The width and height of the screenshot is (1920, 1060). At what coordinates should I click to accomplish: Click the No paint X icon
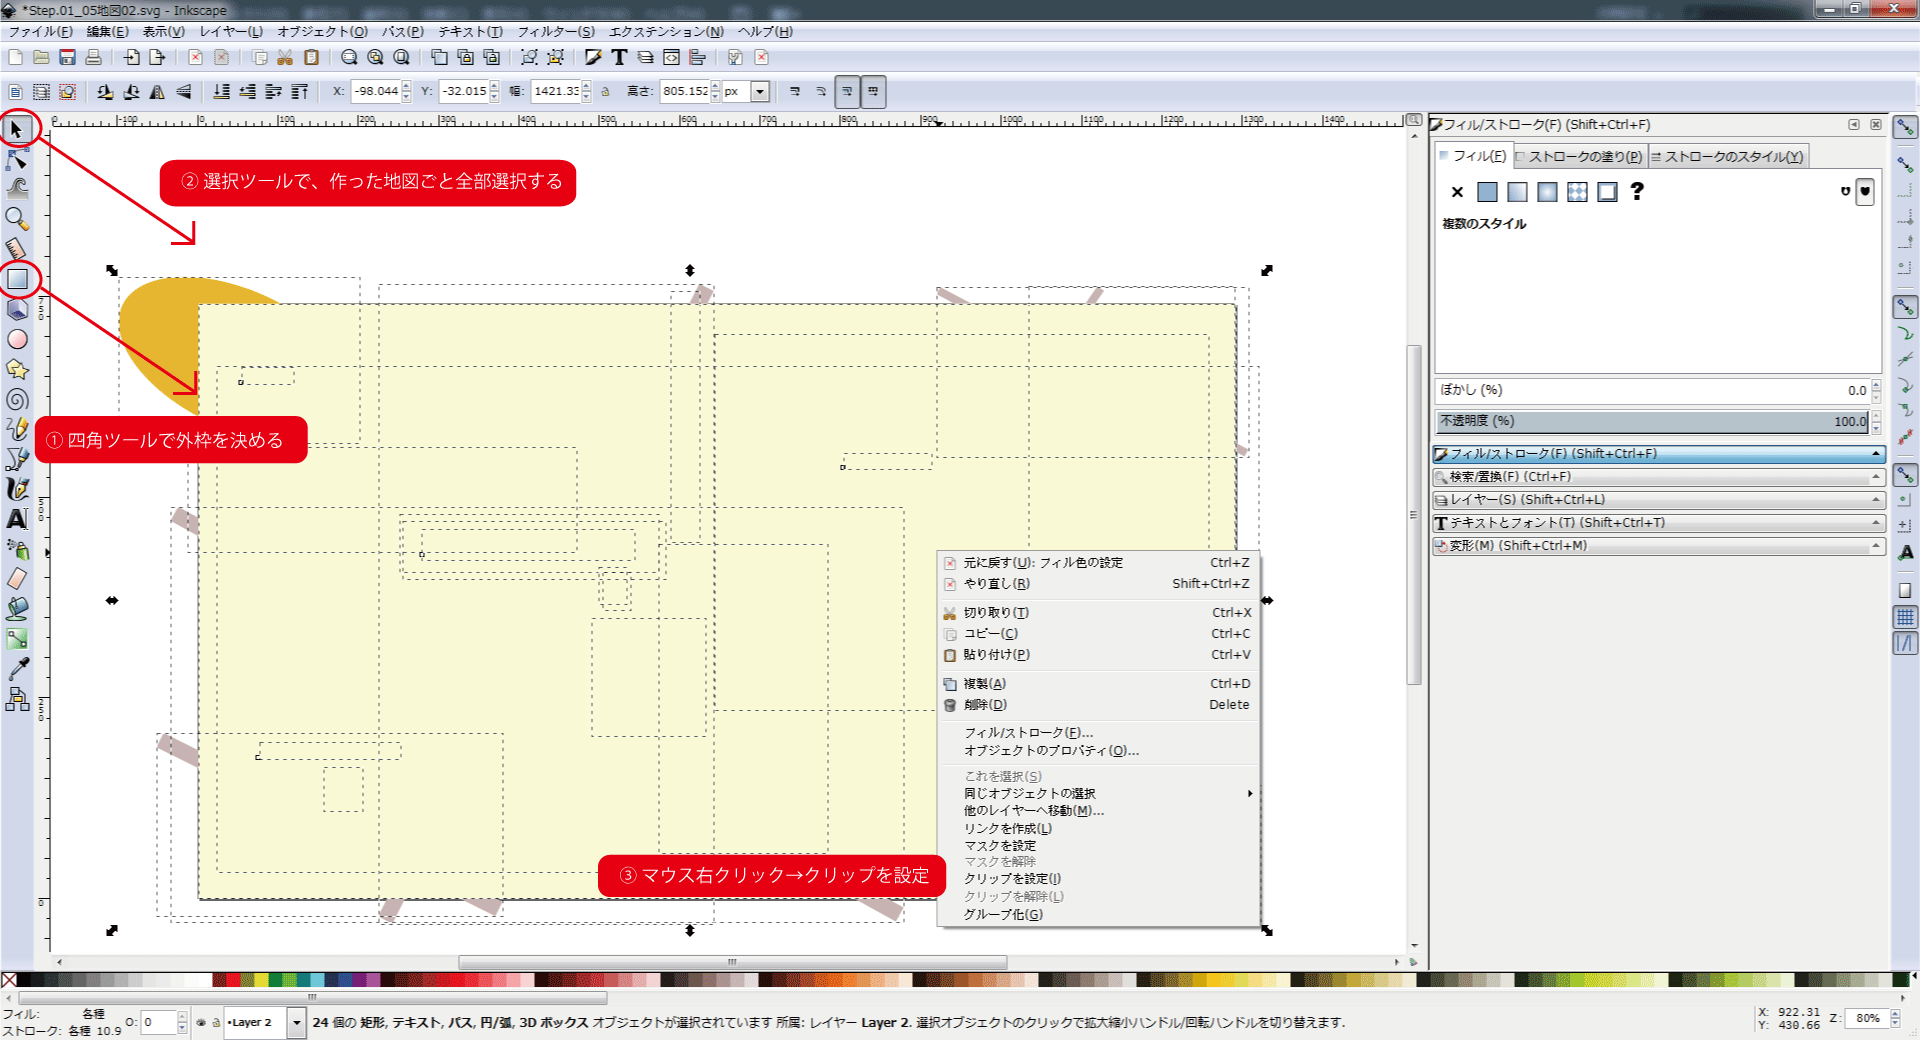click(x=1457, y=192)
